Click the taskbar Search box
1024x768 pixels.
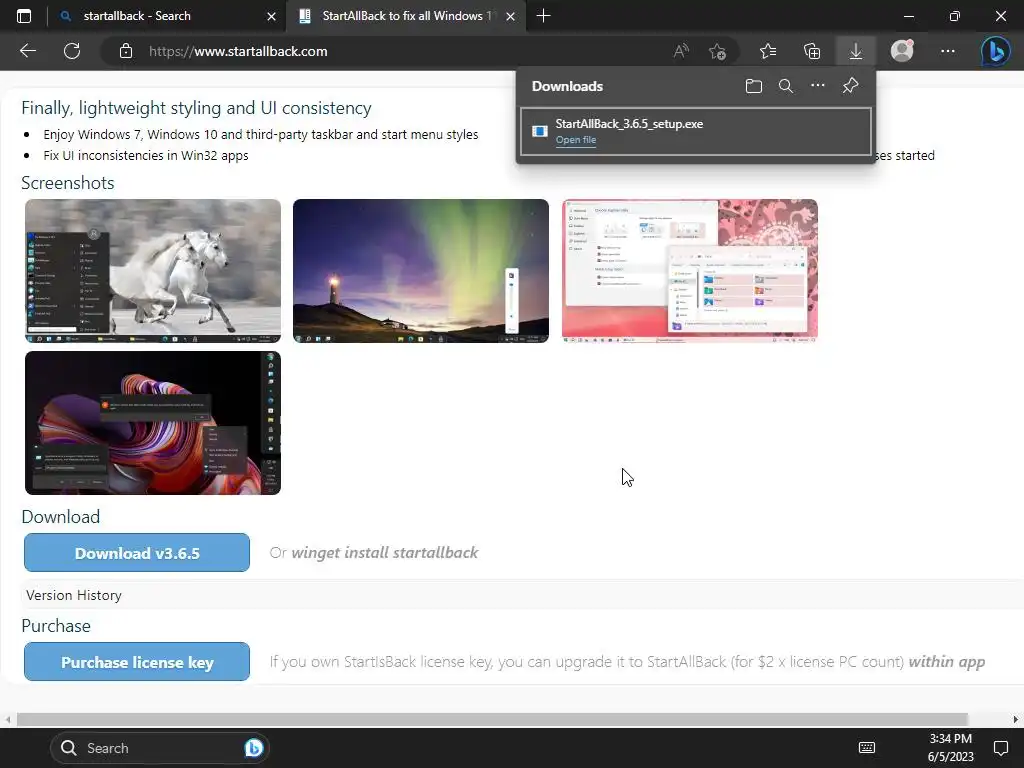(x=160, y=748)
